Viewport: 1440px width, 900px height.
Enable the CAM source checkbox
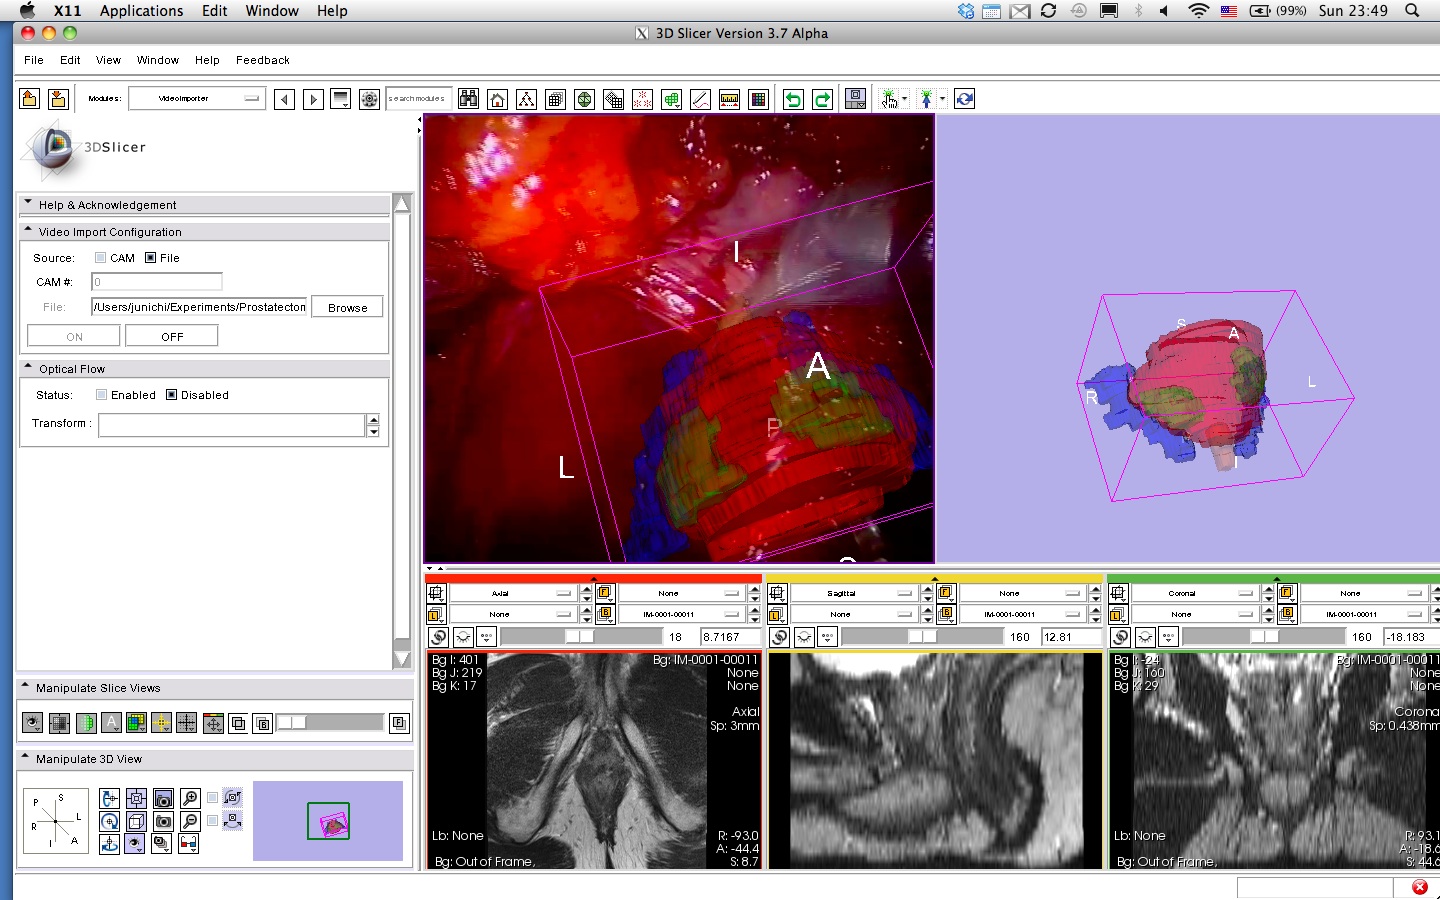(x=101, y=258)
